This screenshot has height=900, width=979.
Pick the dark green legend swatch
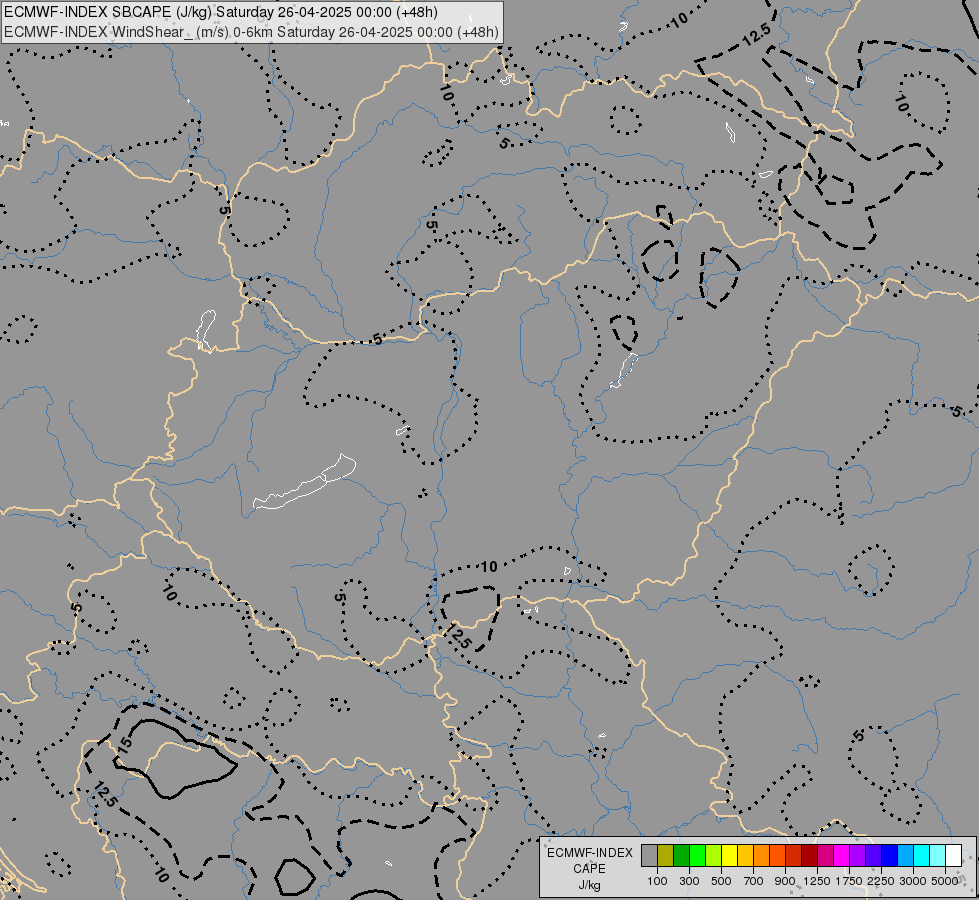coord(681,855)
